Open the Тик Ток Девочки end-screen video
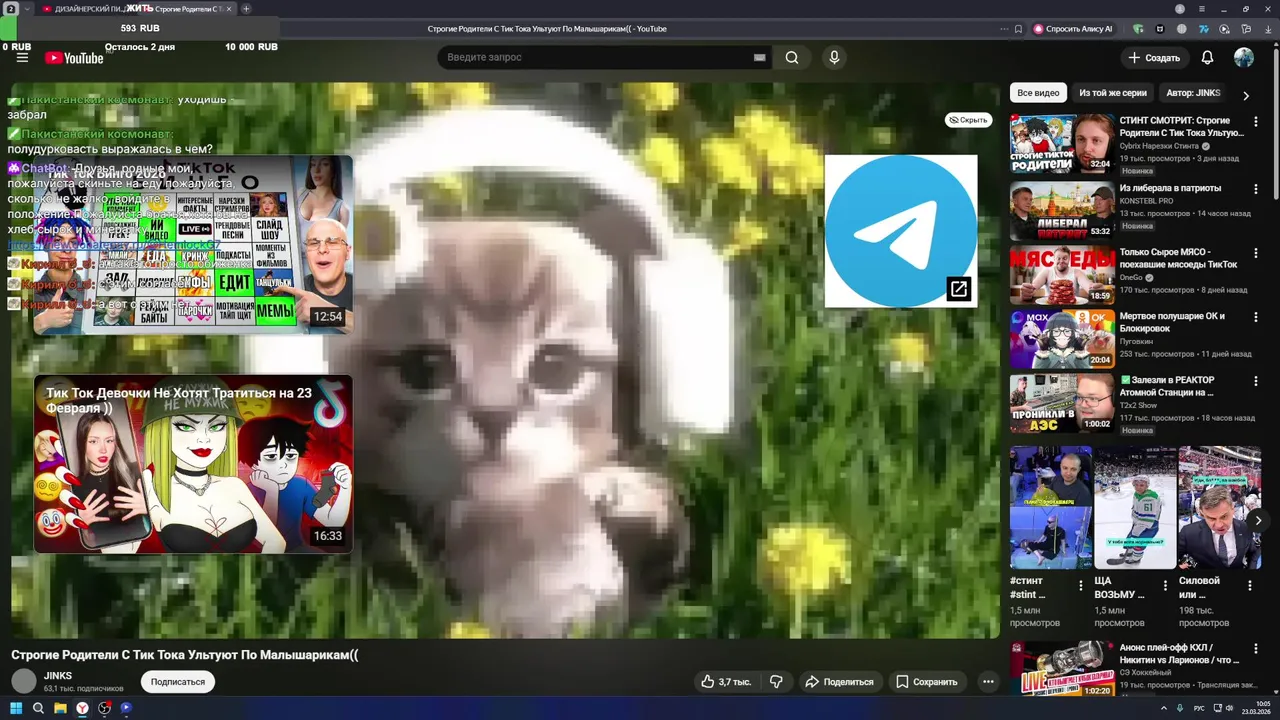Image resolution: width=1280 pixels, height=720 pixels. tap(193, 464)
